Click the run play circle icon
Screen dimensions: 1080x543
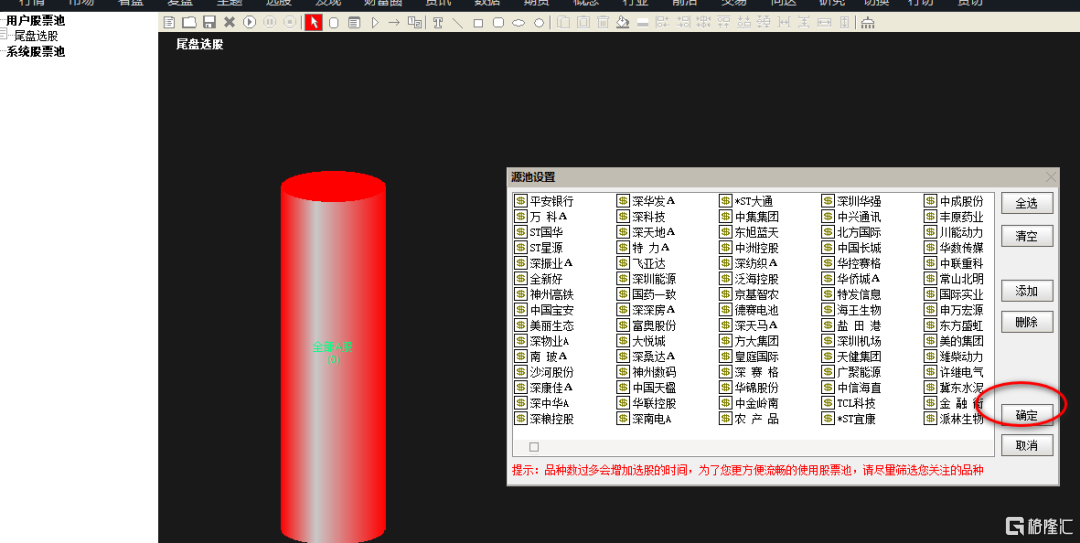(249, 22)
